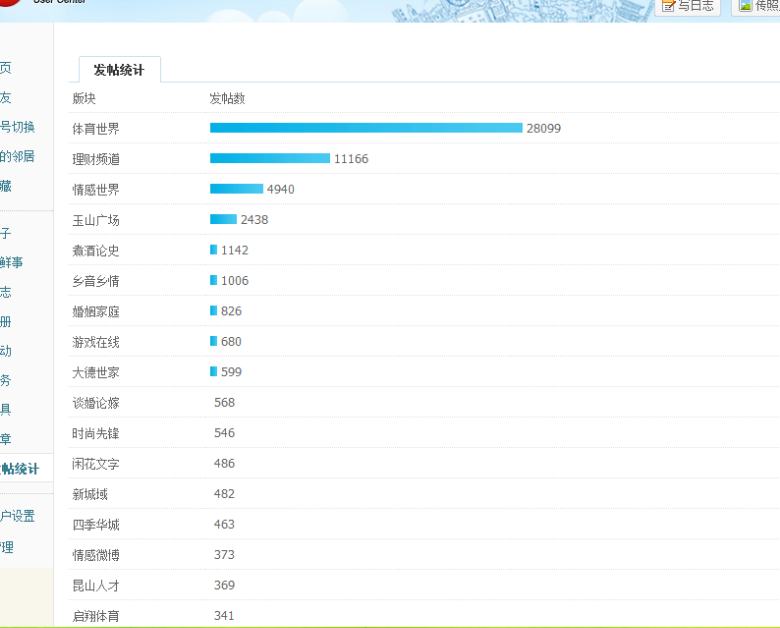Click the blue bar for 体育世界 (28099)
The image size is (780, 628).
pyautogui.click(x=365, y=128)
